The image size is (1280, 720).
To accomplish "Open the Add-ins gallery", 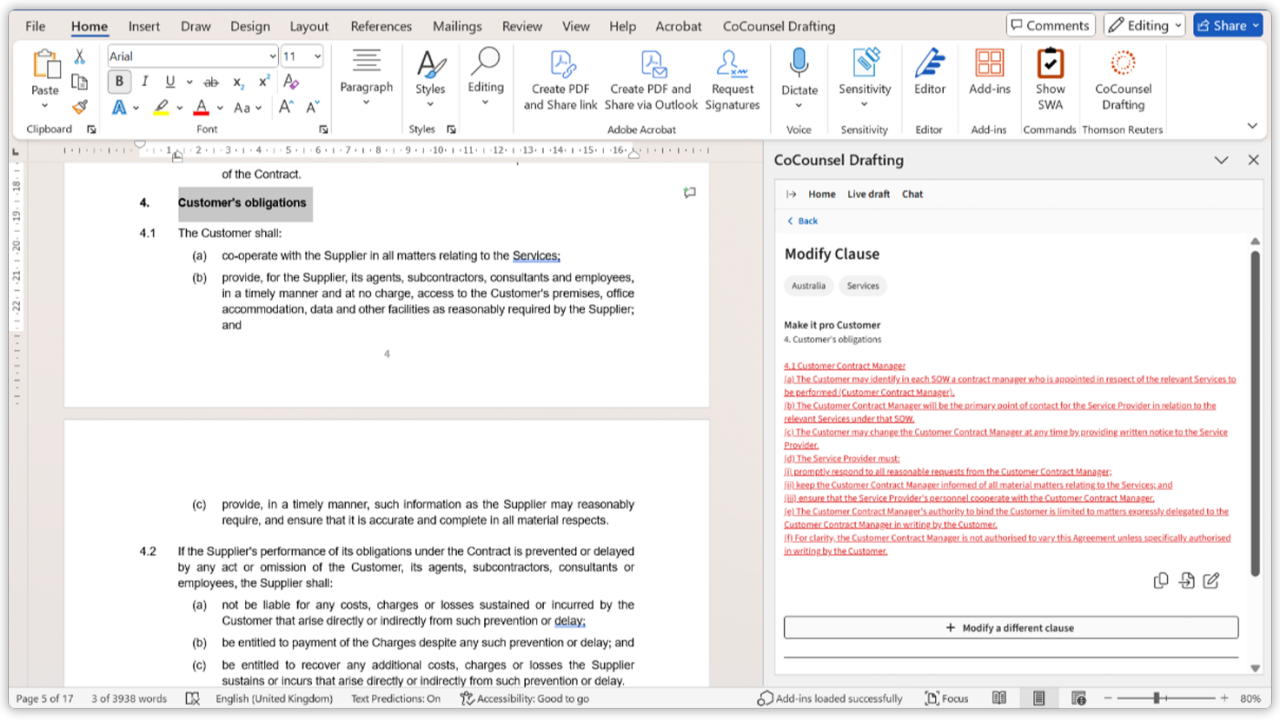I will 990,73.
